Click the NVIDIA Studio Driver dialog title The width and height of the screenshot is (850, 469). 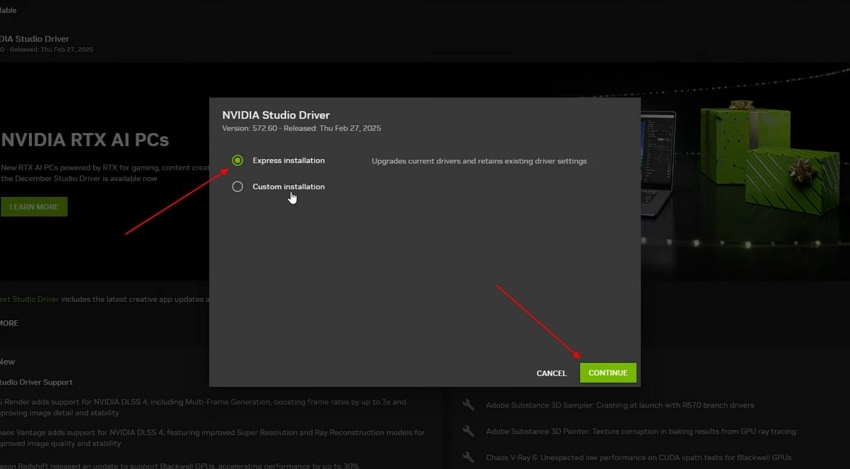276,115
